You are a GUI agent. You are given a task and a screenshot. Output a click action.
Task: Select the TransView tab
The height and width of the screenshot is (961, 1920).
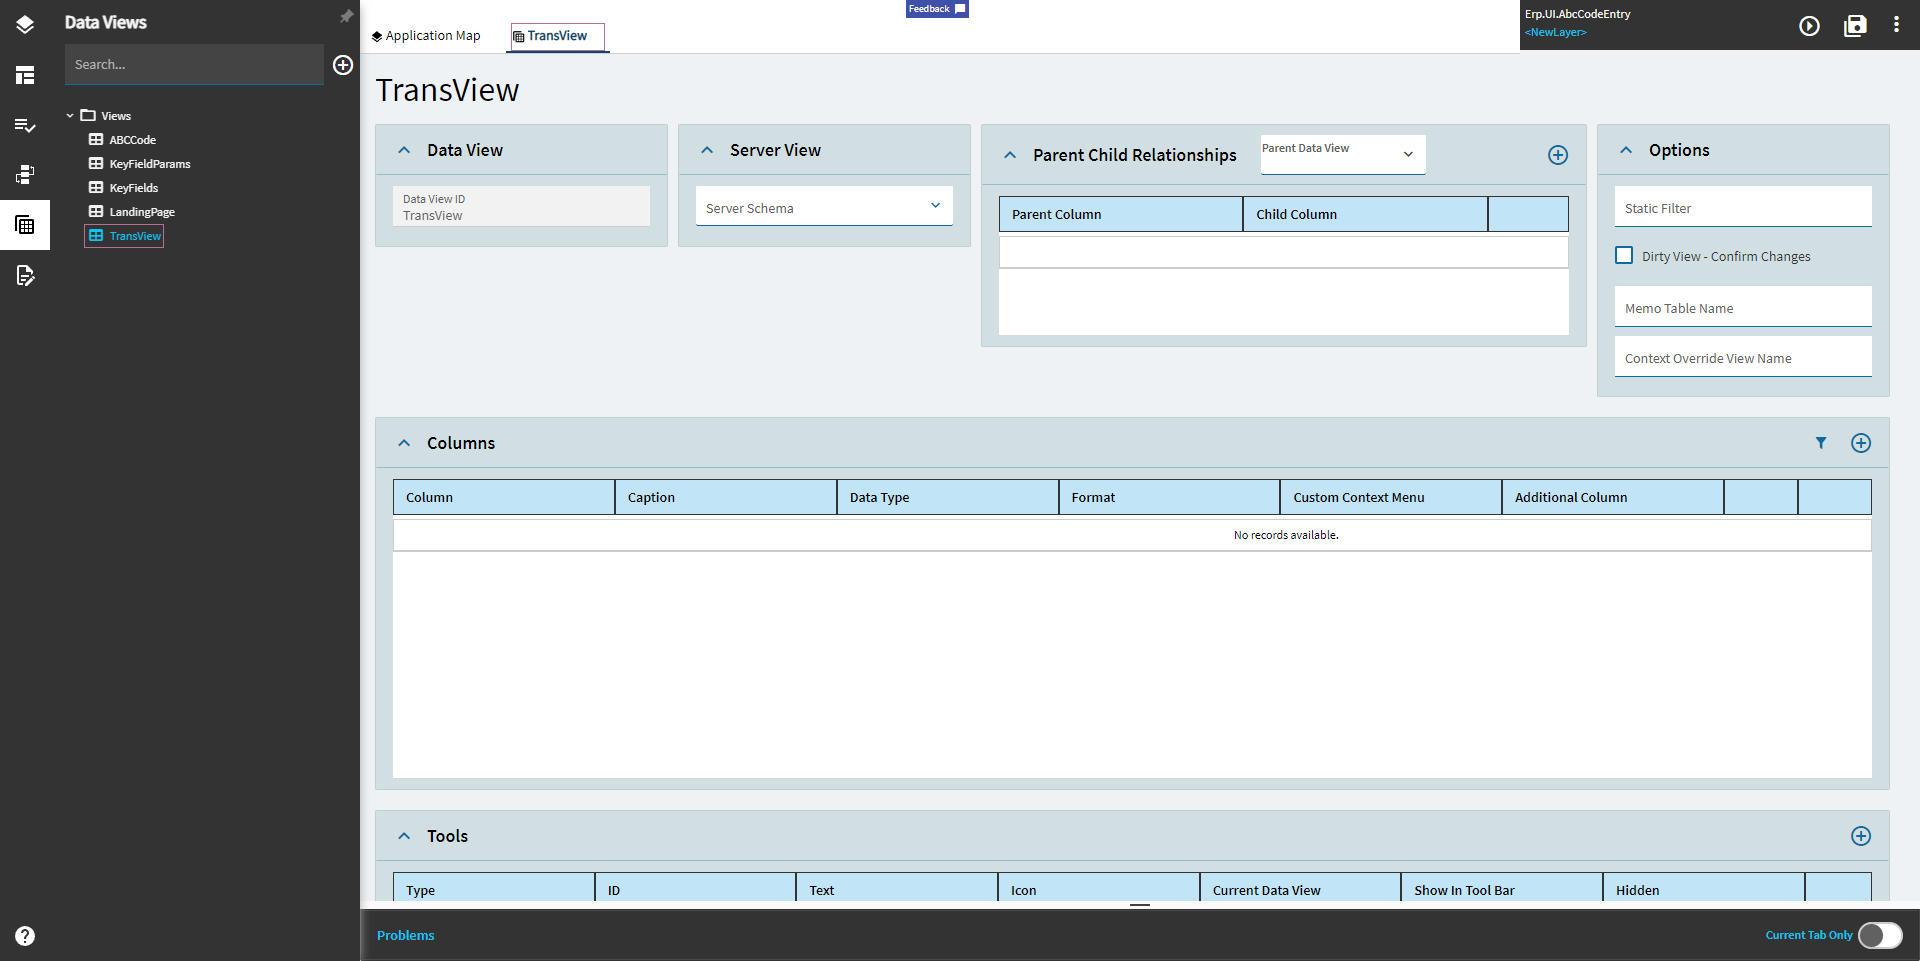coord(557,37)
